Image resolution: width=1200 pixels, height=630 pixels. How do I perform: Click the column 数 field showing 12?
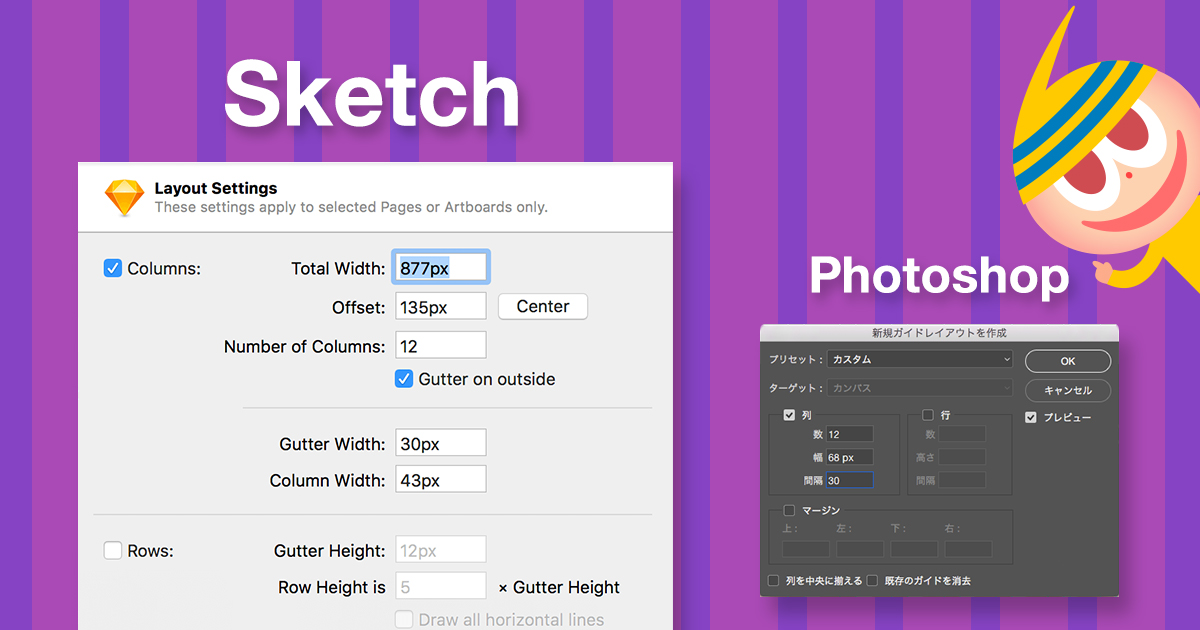pos(849,434)
